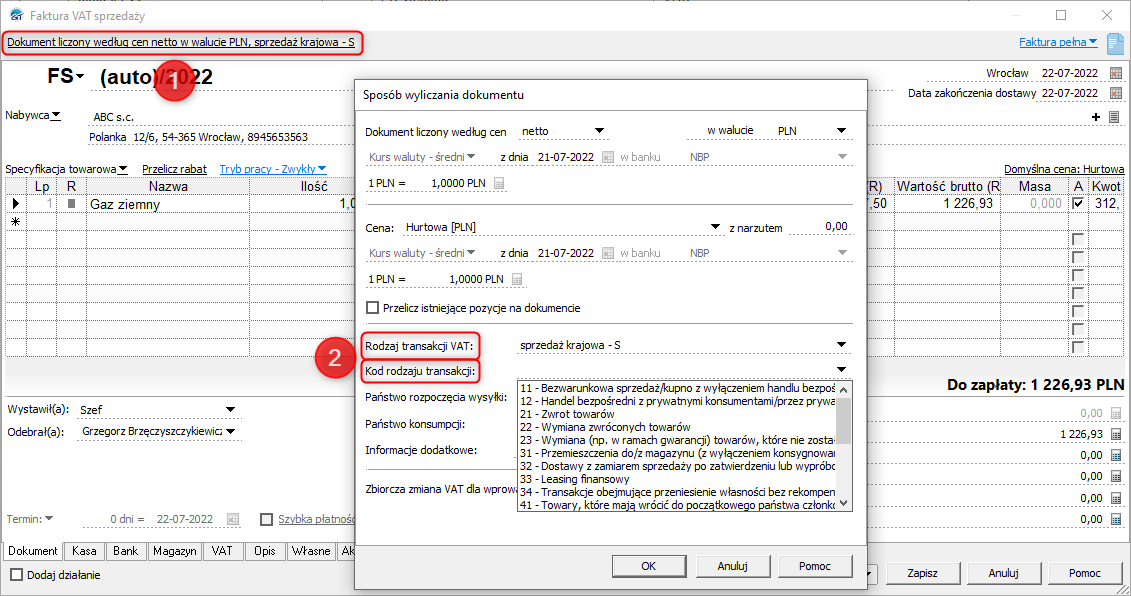Open calendar icon beside Termin date 22-07-2022

(233, 520)
